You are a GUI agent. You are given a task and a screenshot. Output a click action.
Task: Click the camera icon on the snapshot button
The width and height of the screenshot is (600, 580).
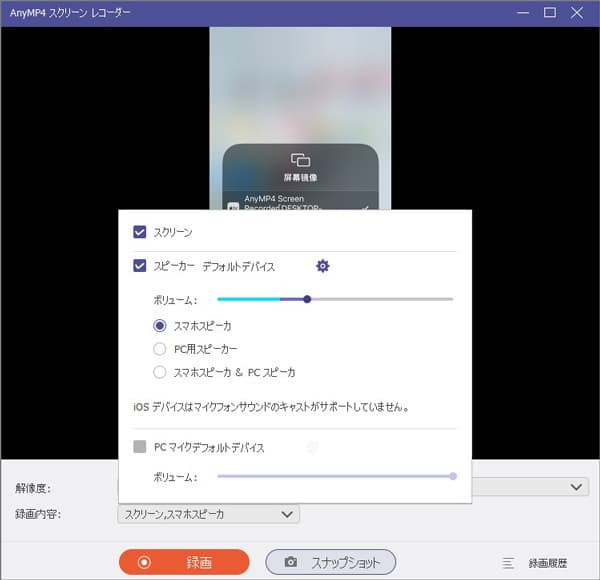click(291, 562)
